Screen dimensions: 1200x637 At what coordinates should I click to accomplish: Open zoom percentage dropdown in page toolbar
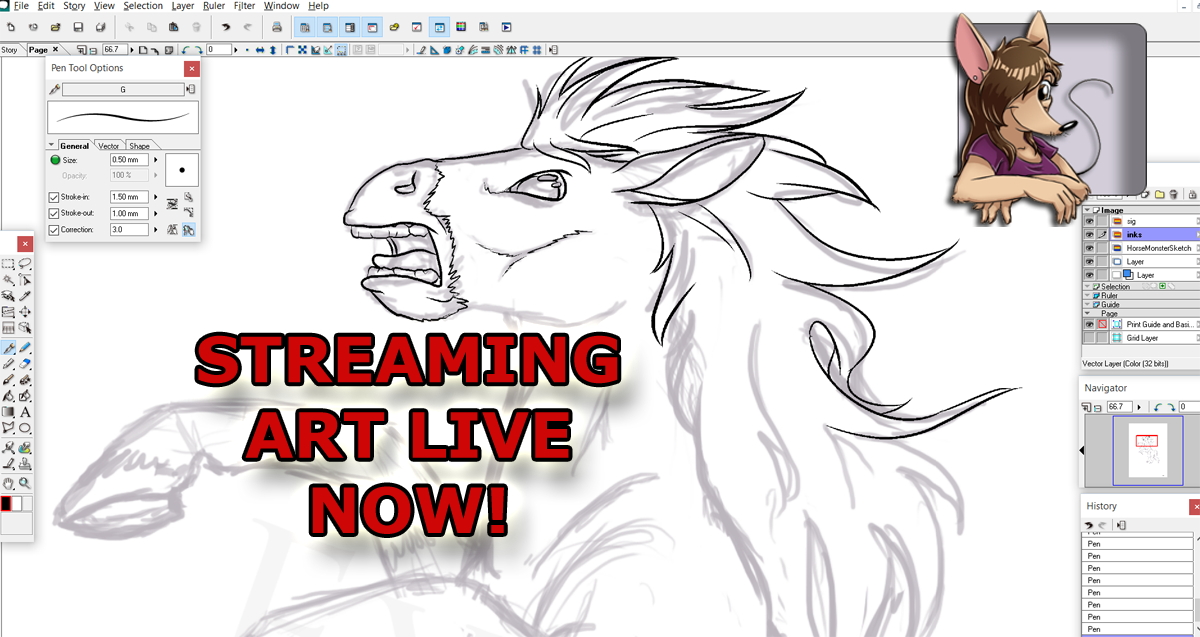[x=132, y=49]
